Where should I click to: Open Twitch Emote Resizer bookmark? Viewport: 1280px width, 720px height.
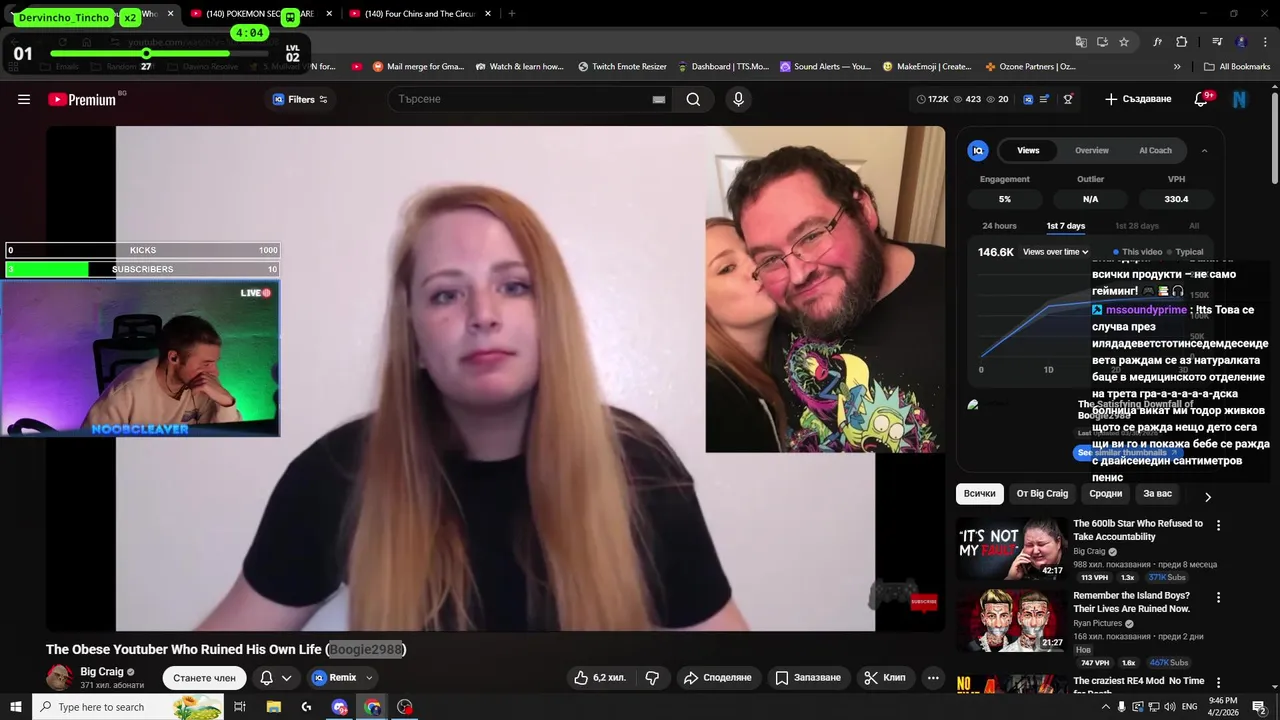(x=622, y=66)
